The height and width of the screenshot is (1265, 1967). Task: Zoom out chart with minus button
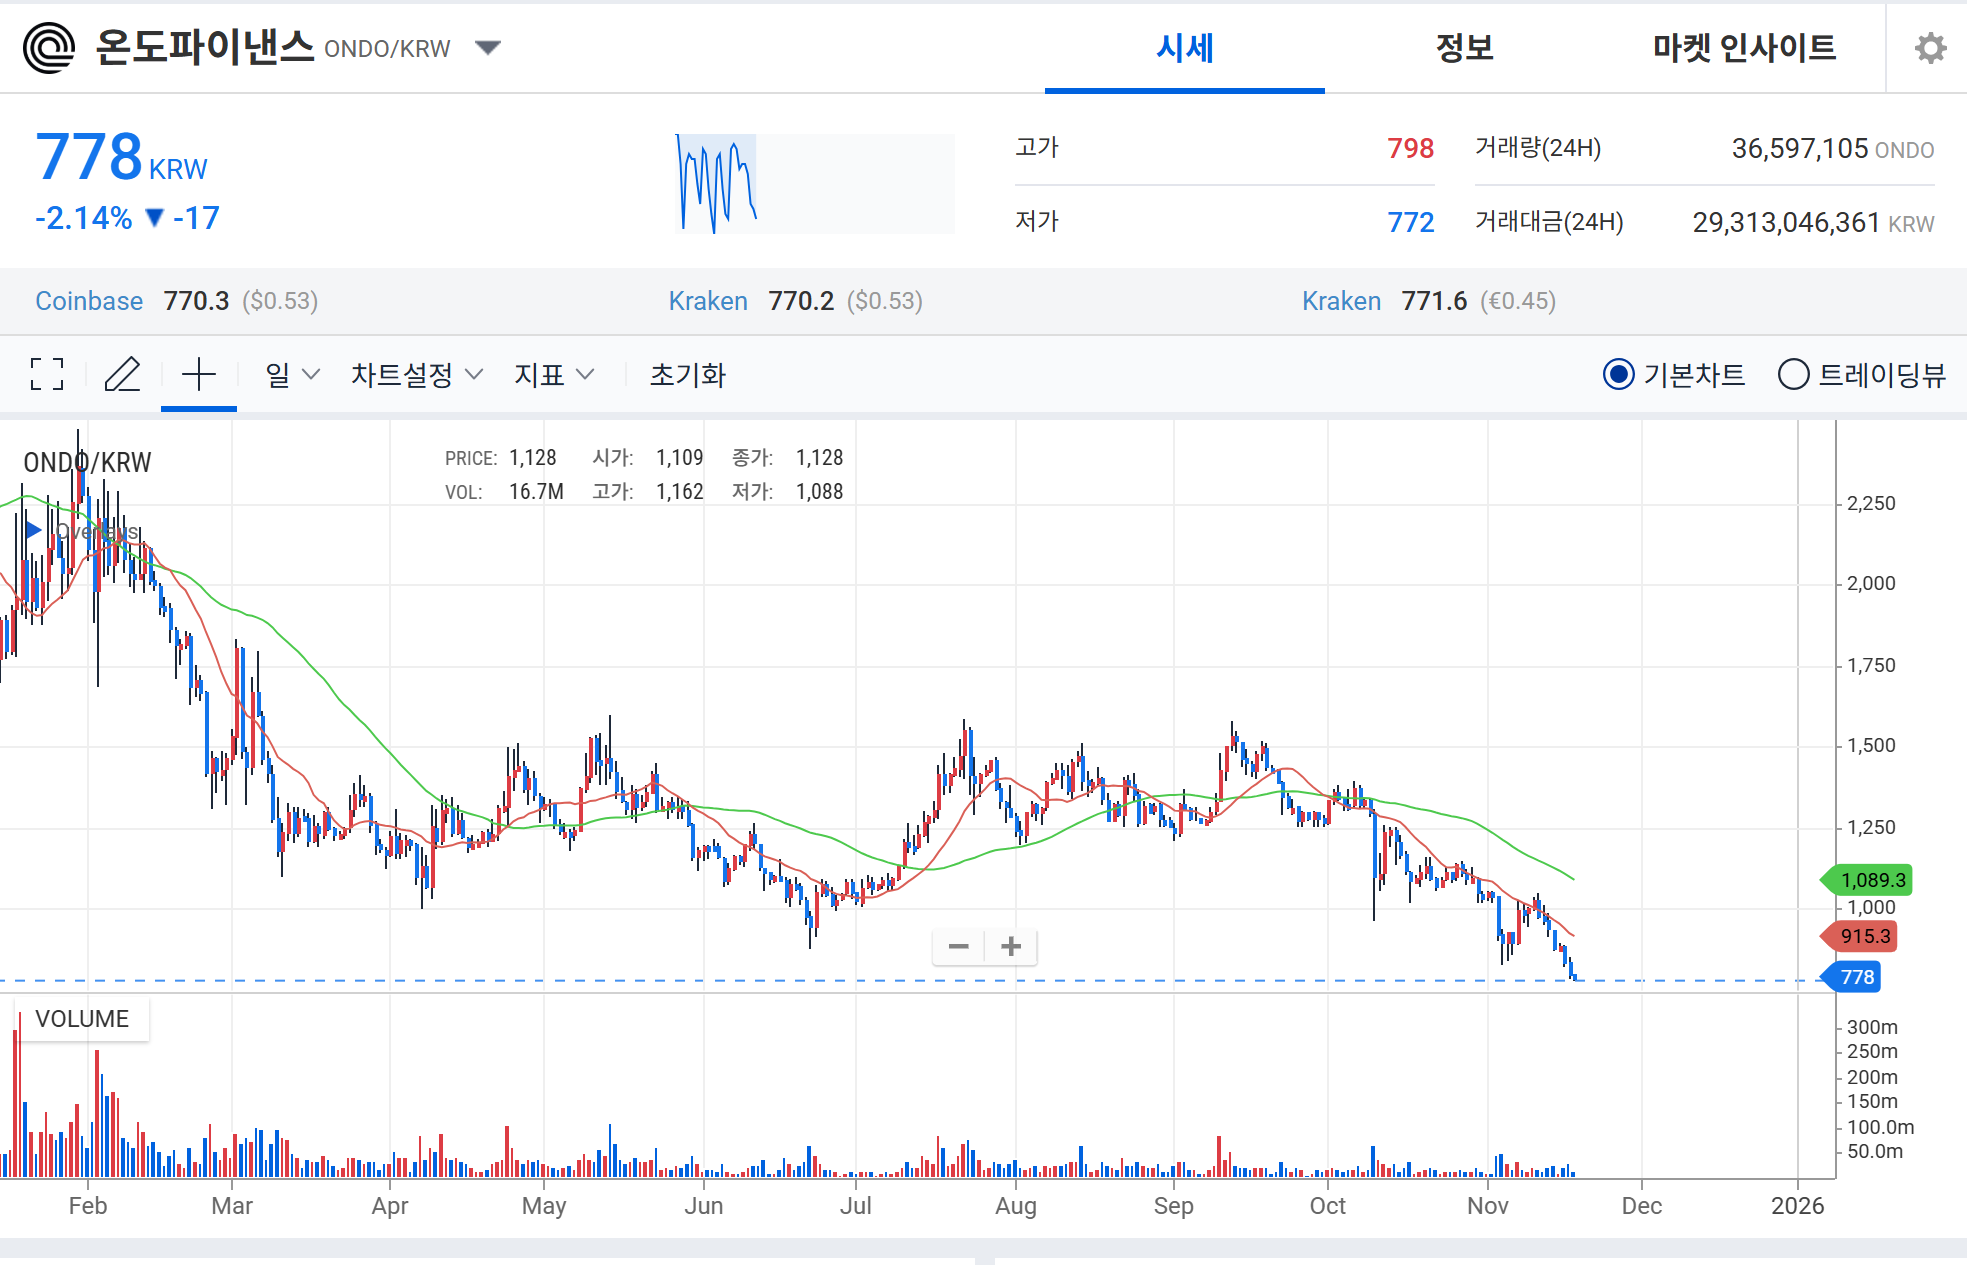958,946
